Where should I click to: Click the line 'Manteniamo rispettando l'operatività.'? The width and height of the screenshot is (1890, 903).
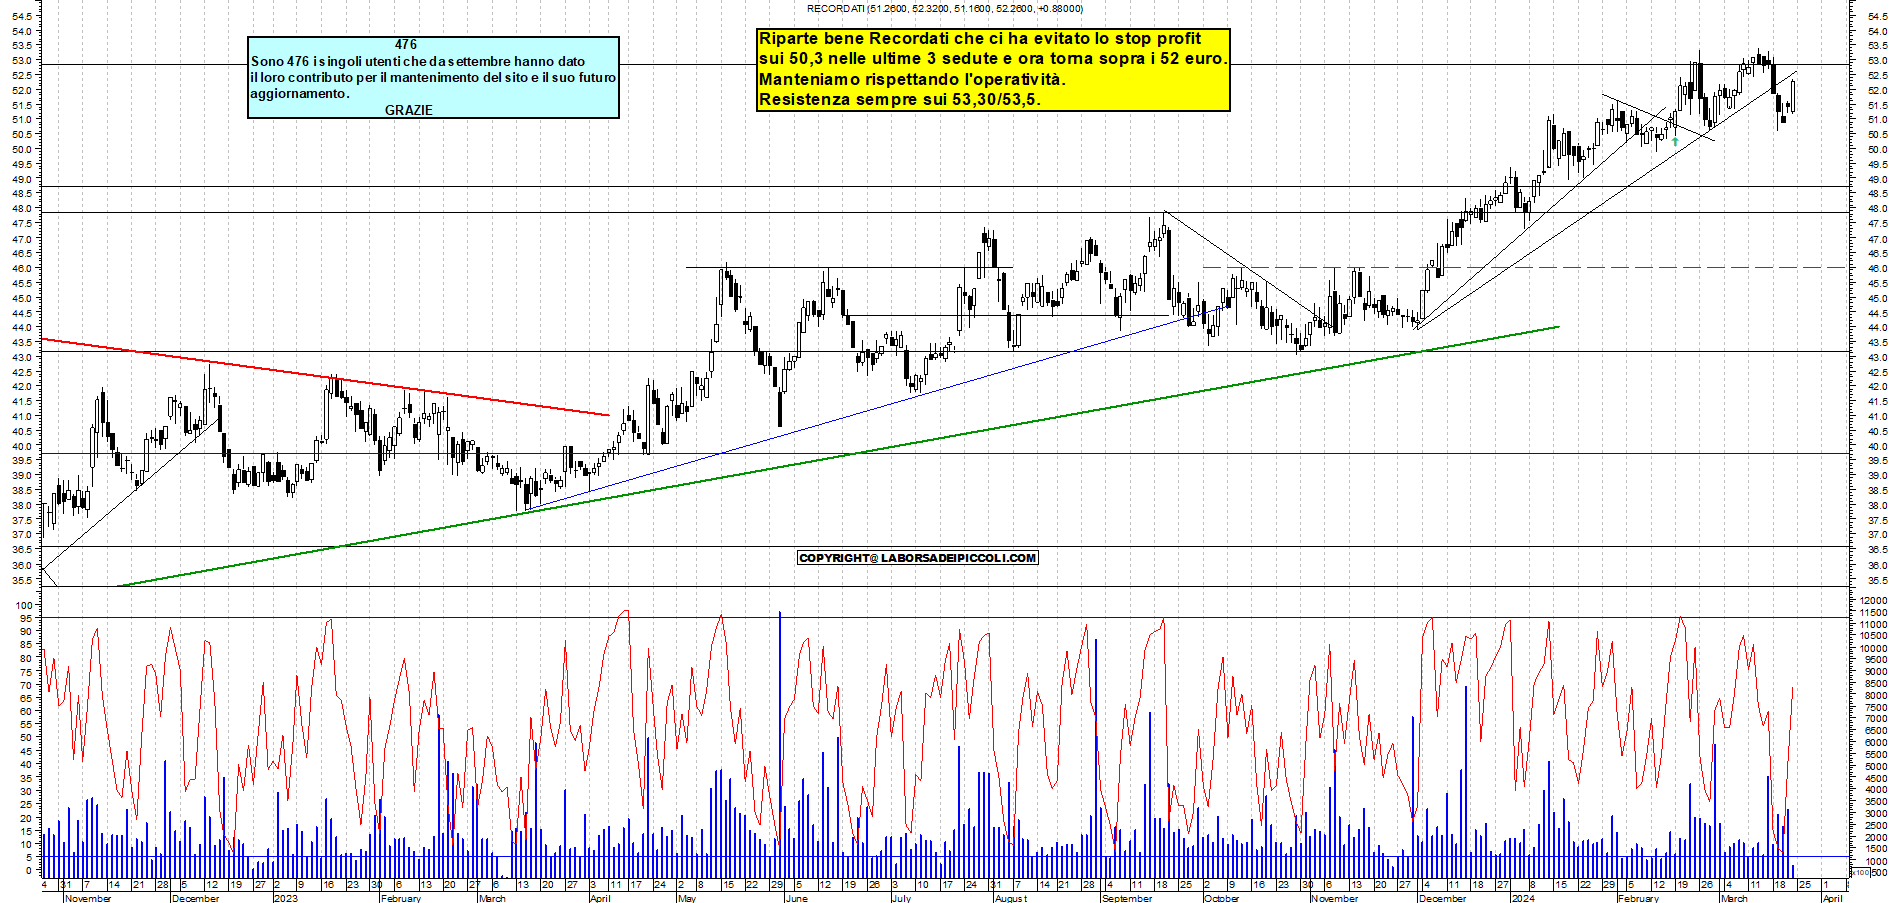(x=912, y=79)
